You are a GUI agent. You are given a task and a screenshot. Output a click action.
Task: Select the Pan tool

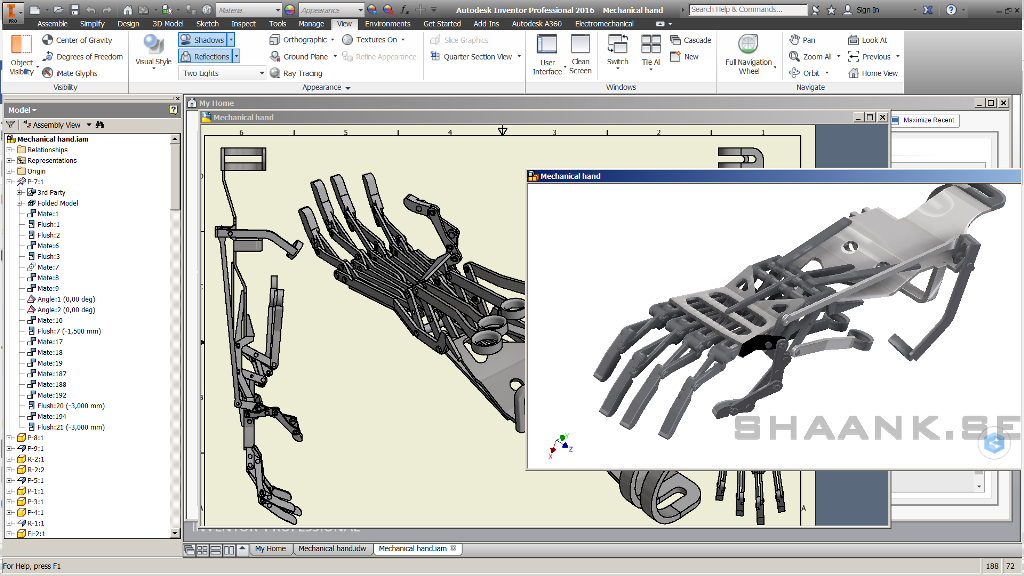802,40
